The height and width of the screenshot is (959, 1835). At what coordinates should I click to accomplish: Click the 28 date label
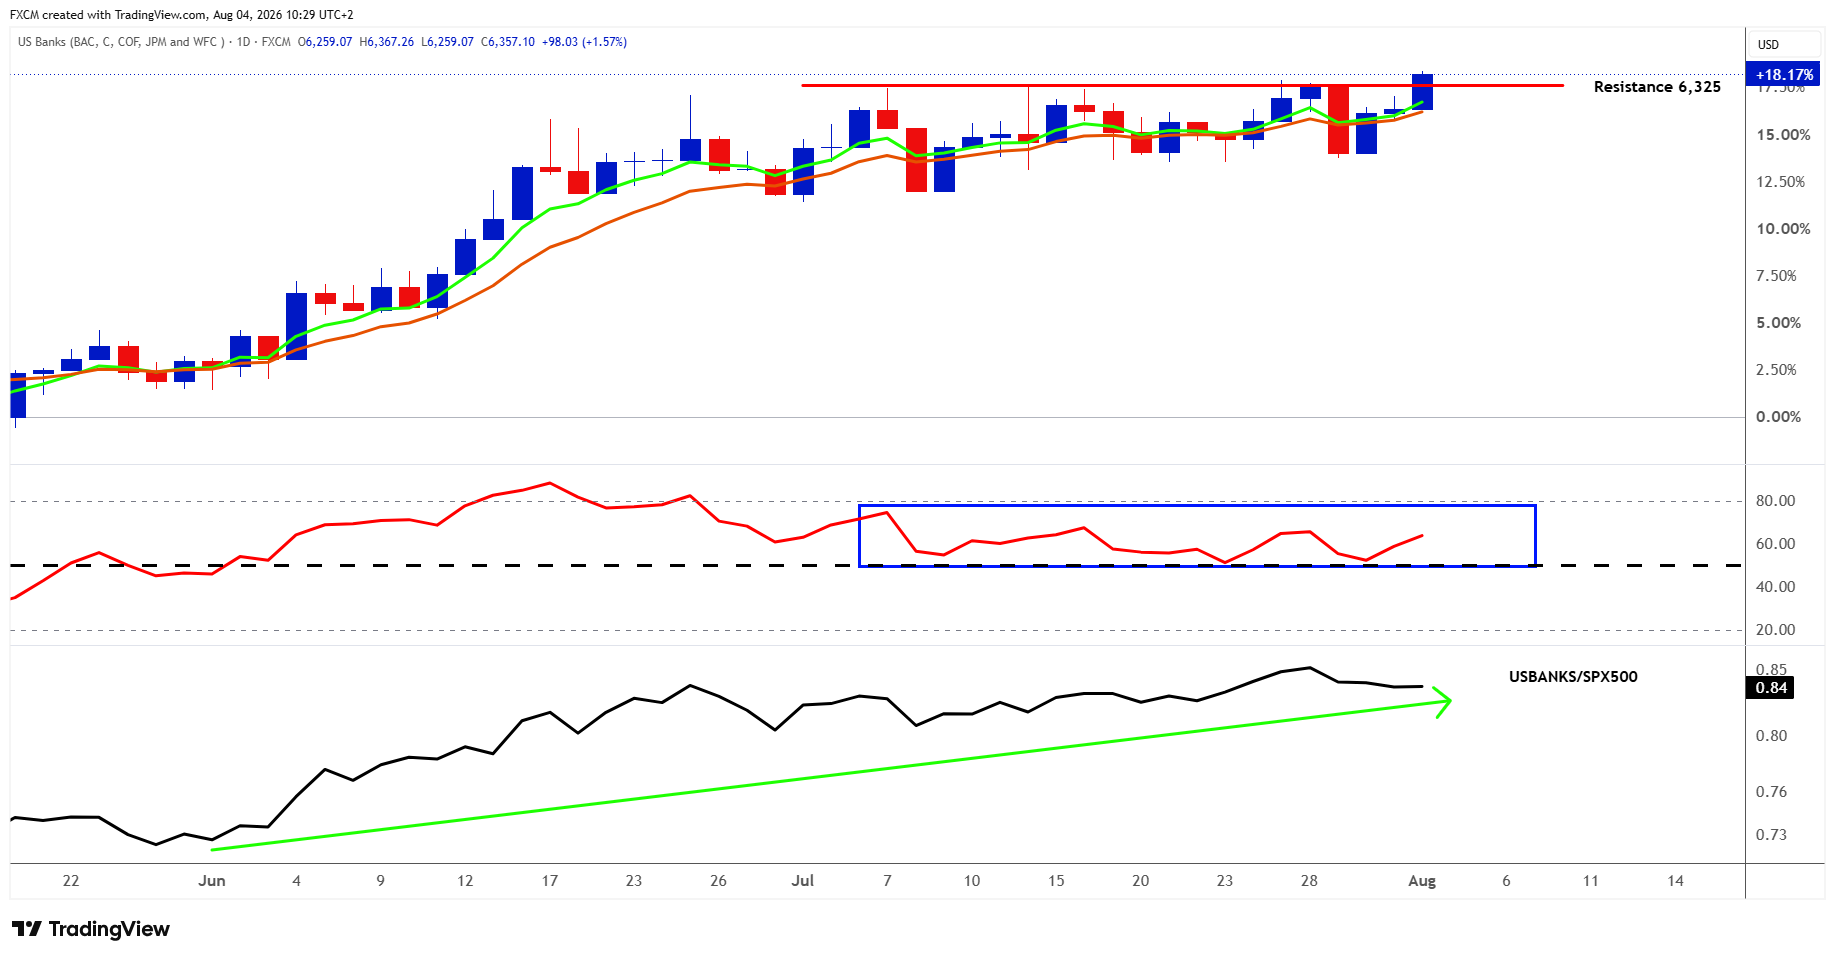[x=1309, y=881]
